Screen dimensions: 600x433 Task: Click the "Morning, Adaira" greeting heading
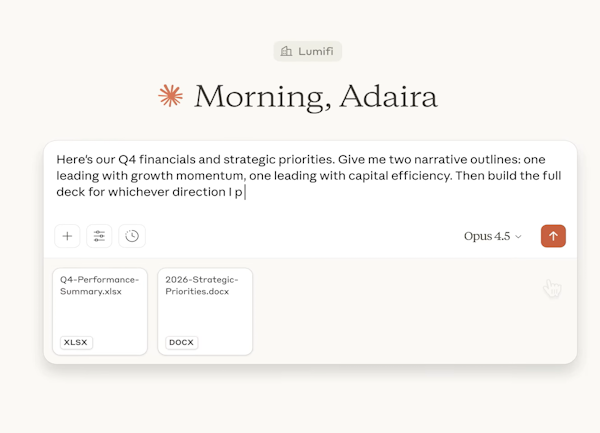315,96
